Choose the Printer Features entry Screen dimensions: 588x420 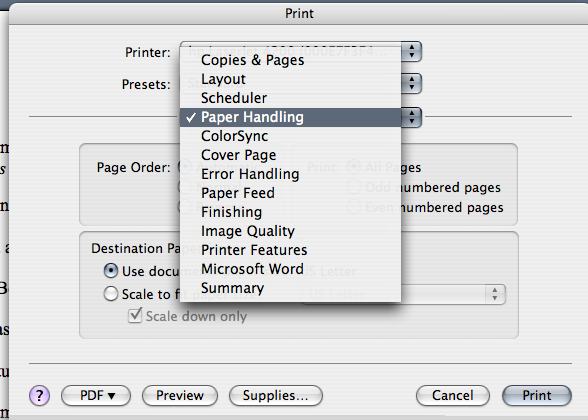coord(290,250)
